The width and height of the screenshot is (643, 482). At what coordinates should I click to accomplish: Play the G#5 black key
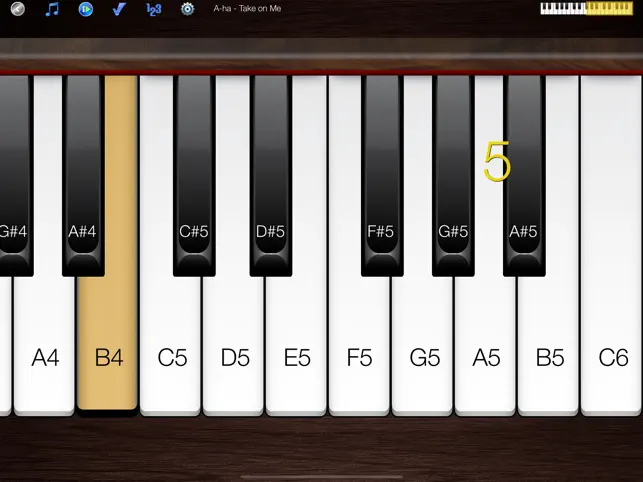point(453,176)
